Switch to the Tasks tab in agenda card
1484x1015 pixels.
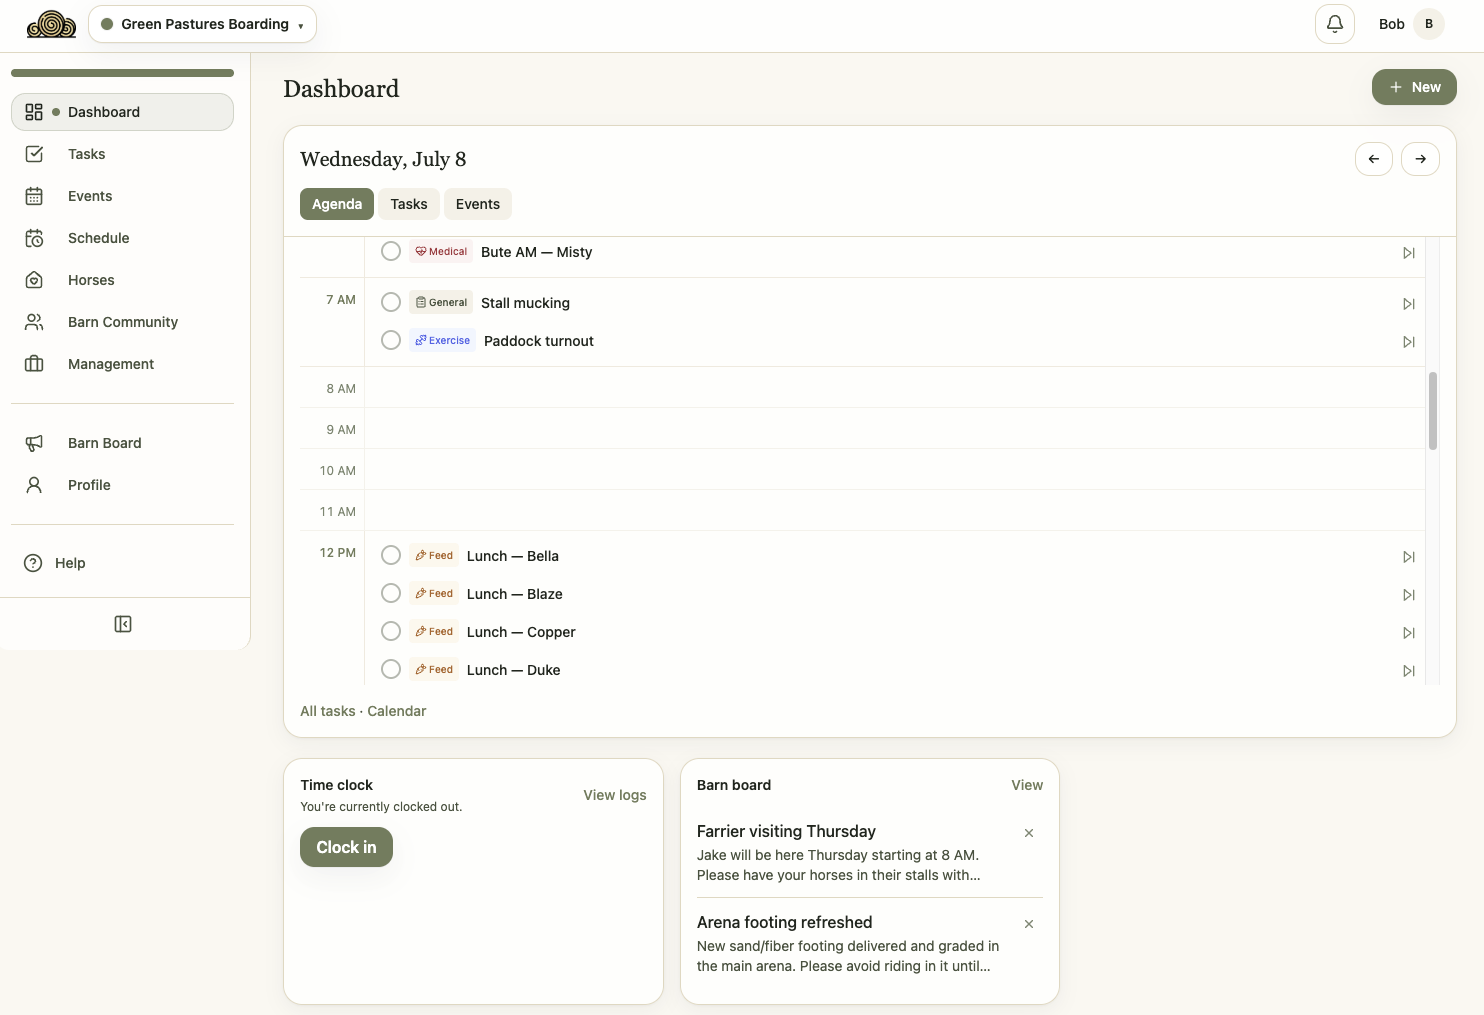409,204
